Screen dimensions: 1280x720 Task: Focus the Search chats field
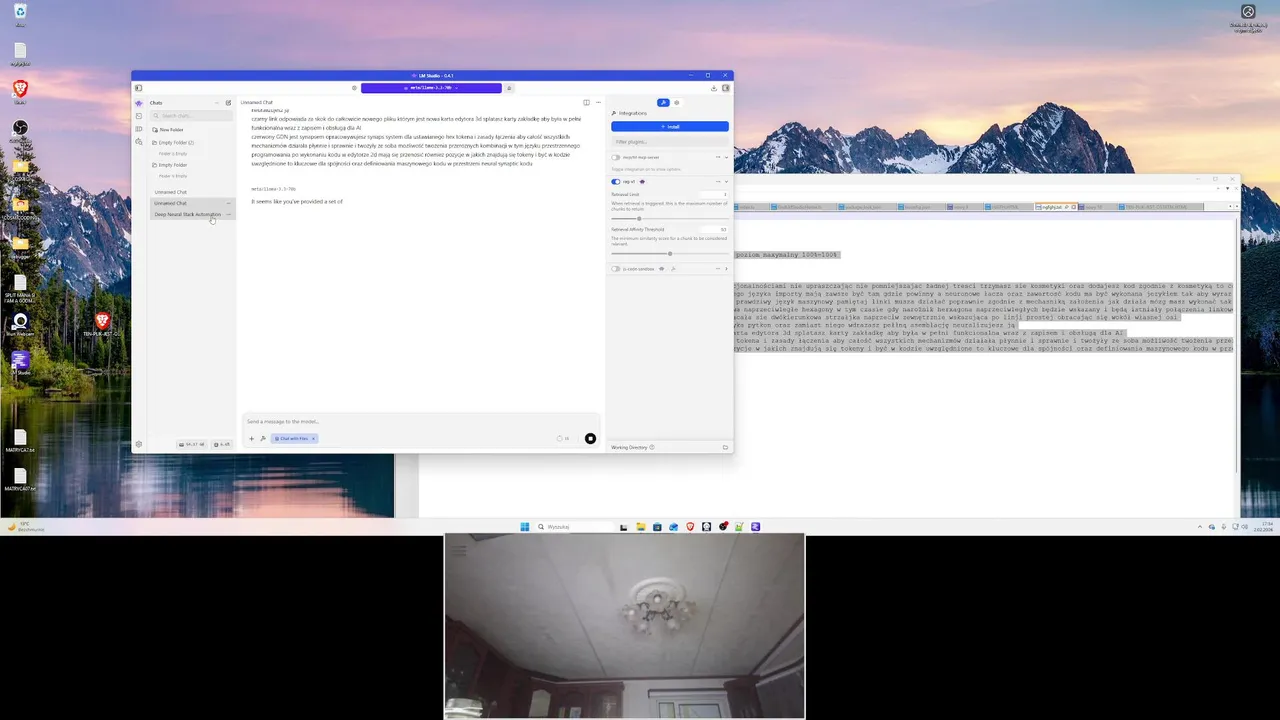pyautogui.click(x=191, y=116)
